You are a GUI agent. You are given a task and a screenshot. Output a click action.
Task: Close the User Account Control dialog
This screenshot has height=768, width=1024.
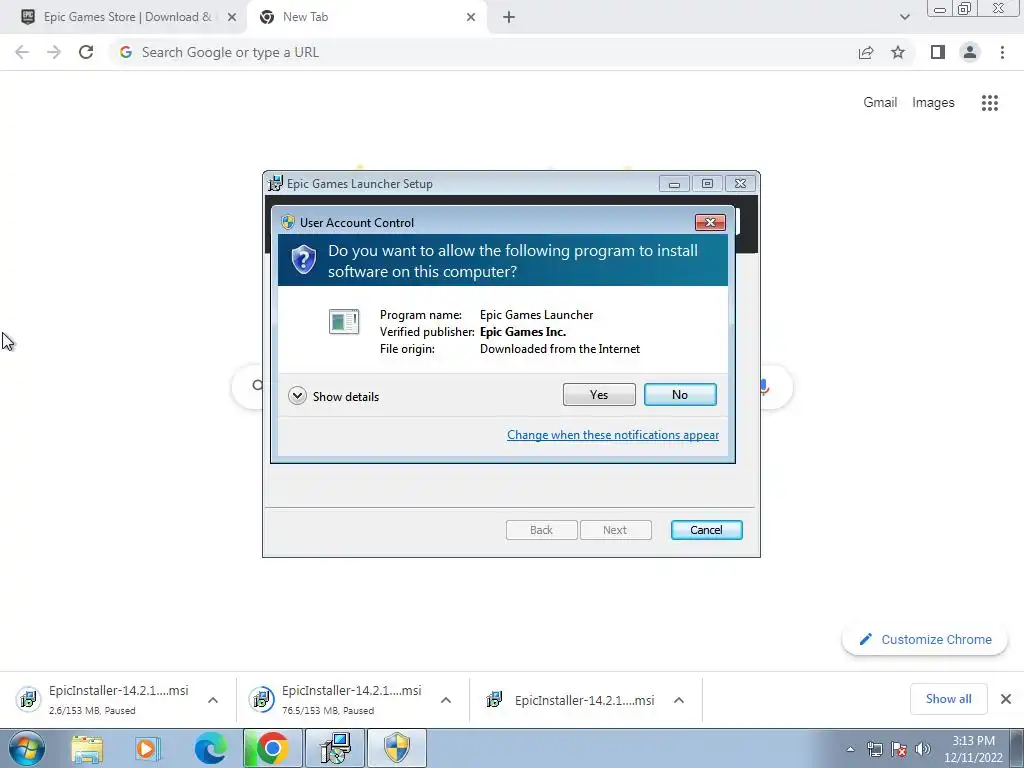[x=710, y=223]
